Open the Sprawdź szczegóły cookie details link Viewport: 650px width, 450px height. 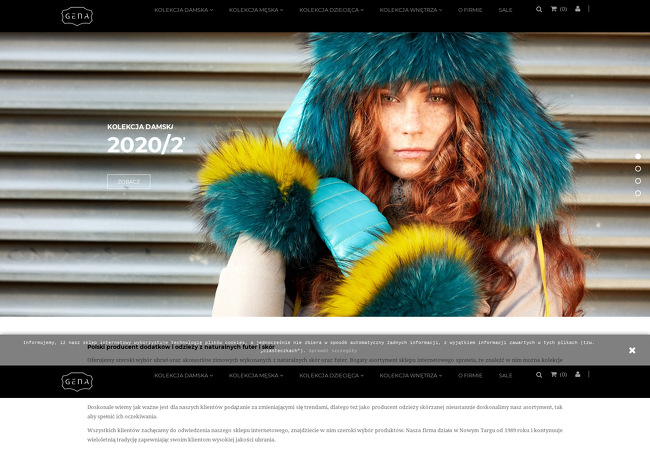tap(332, 351)
